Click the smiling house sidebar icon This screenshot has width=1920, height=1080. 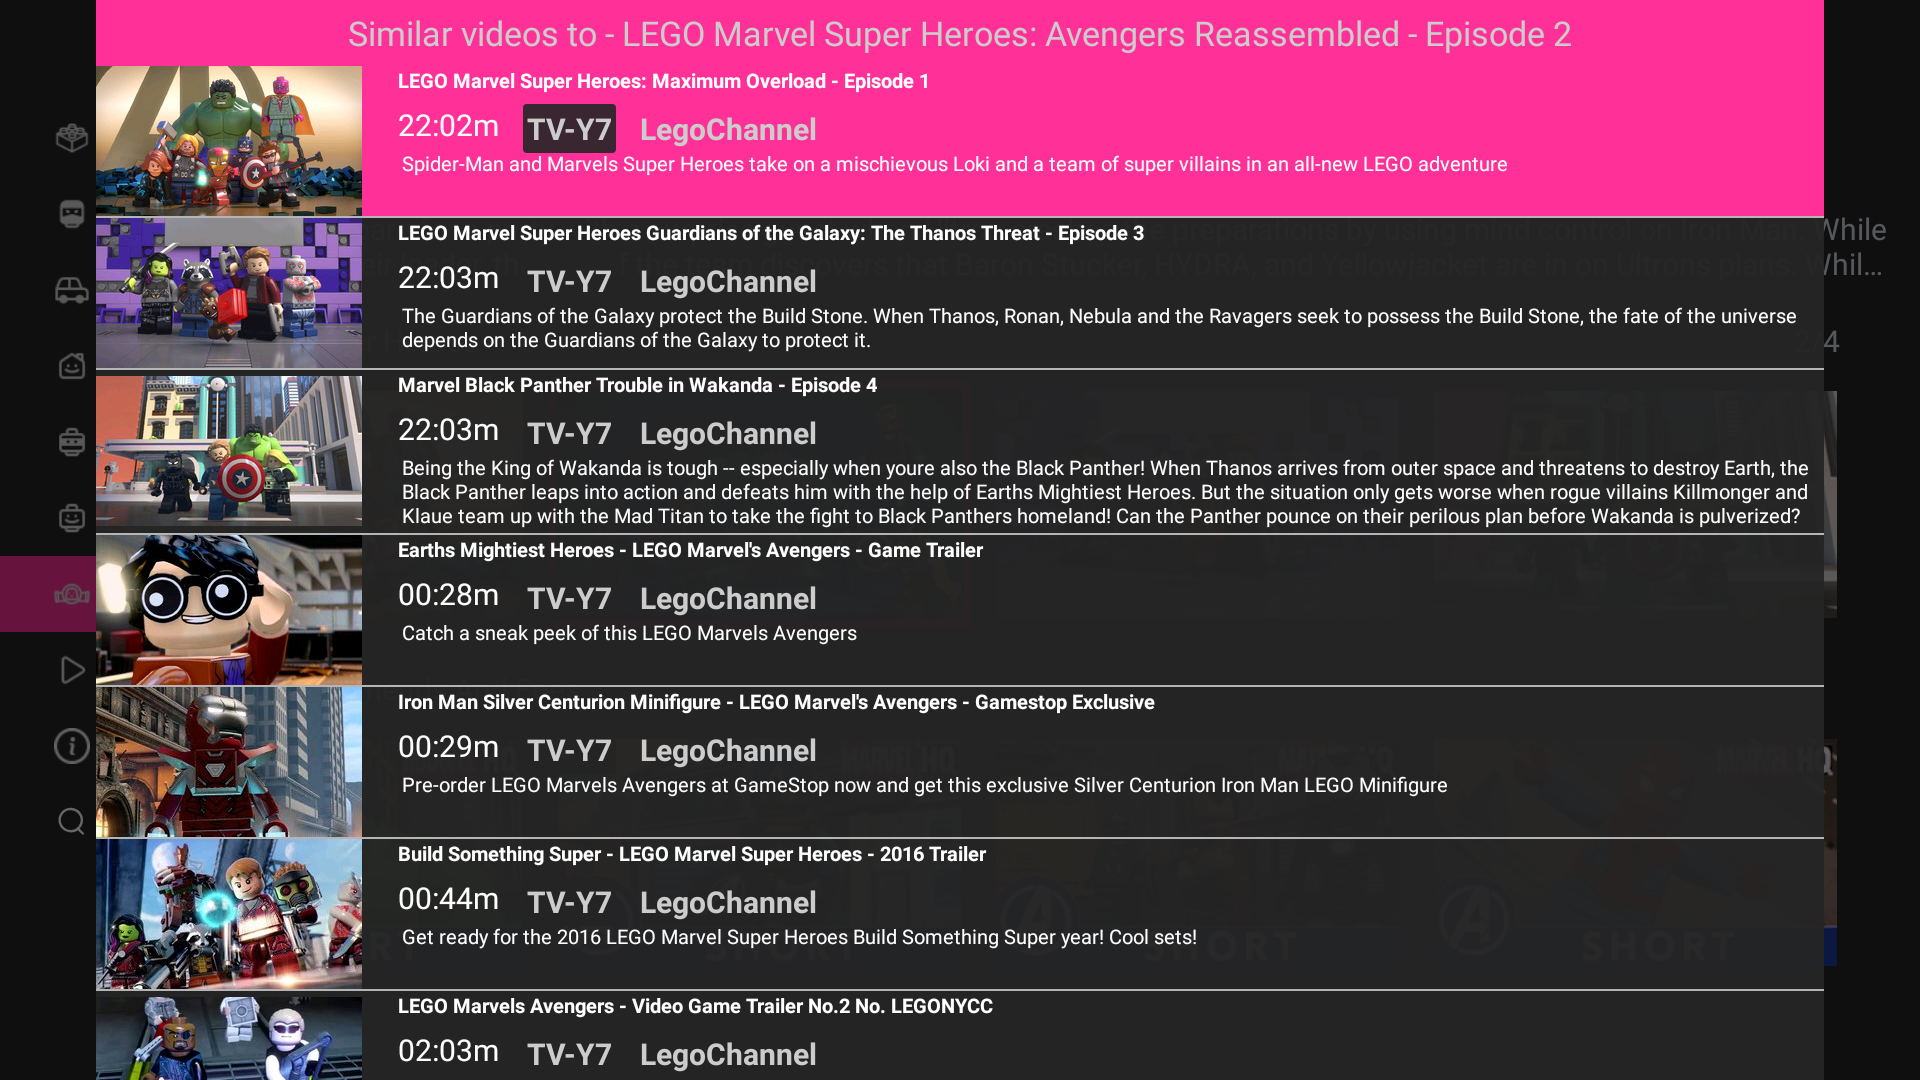[71, 366]
